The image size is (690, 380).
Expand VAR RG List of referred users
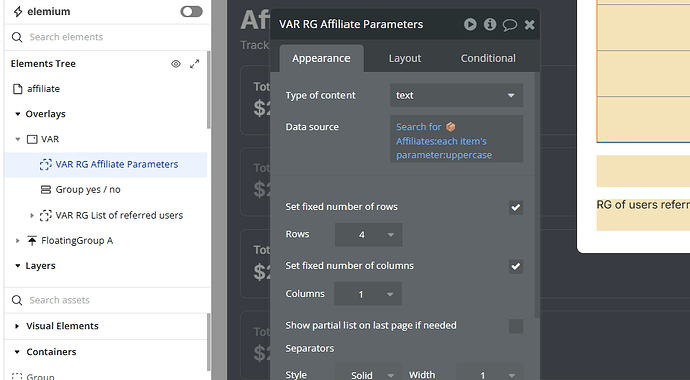(32, 216)
